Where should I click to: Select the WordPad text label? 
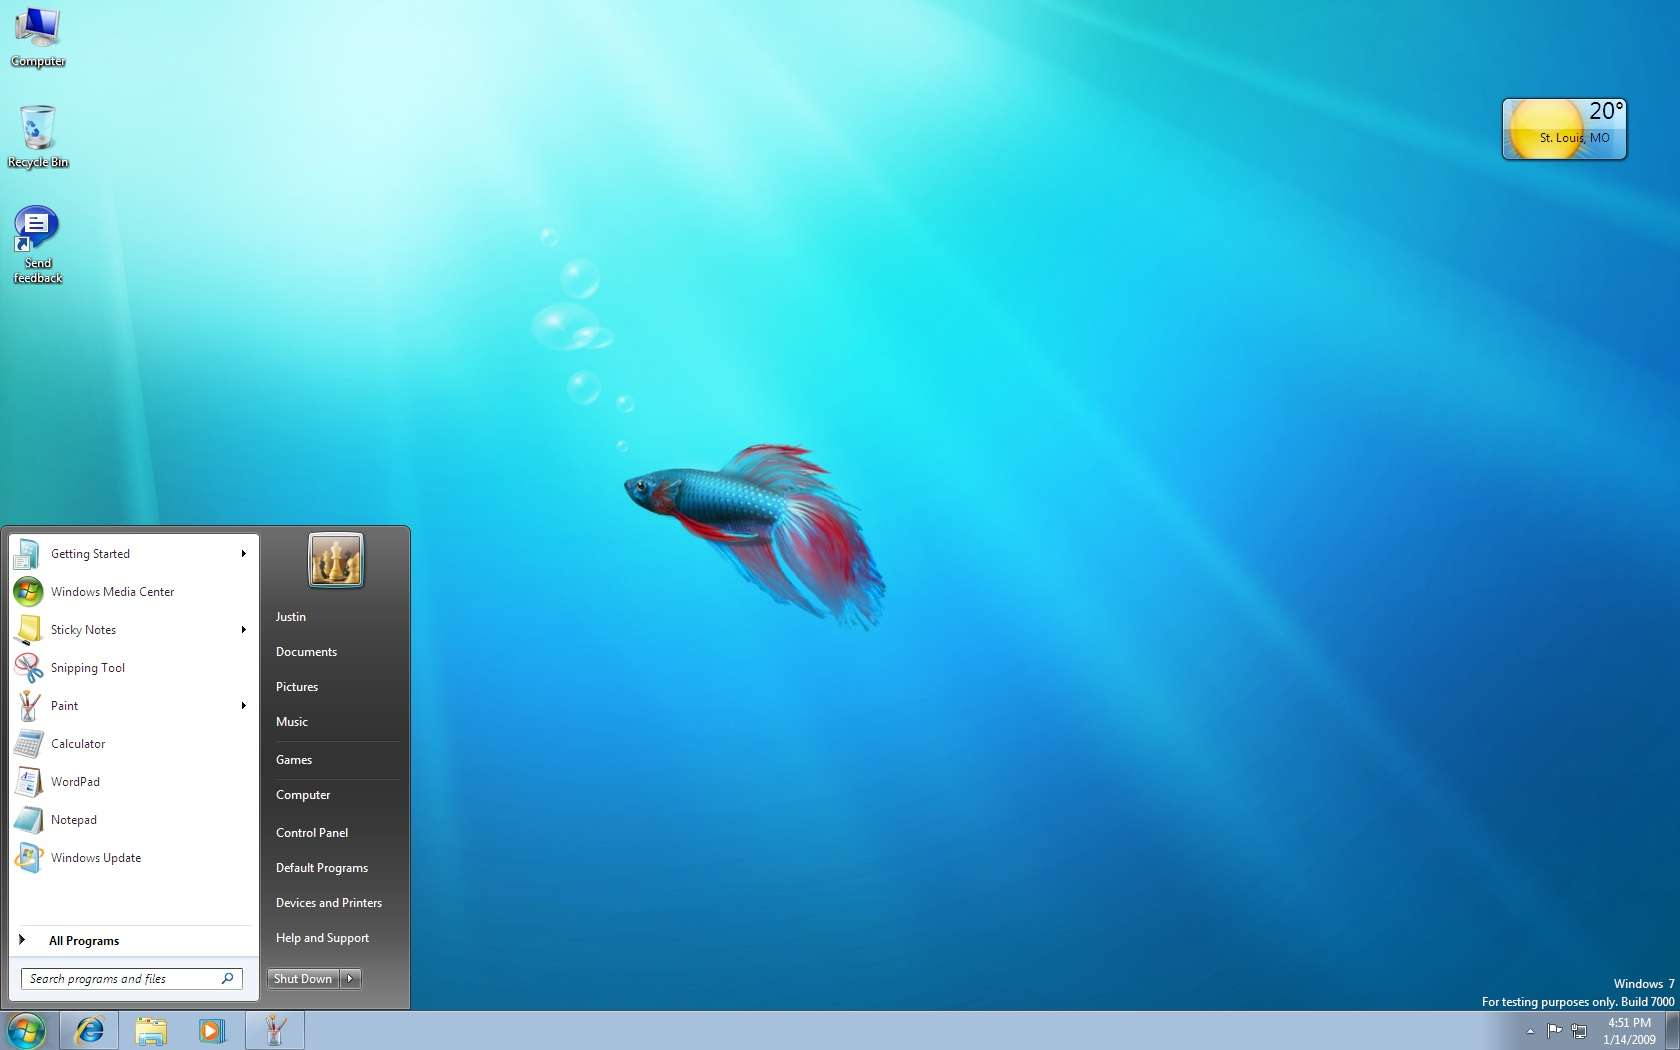75,782
